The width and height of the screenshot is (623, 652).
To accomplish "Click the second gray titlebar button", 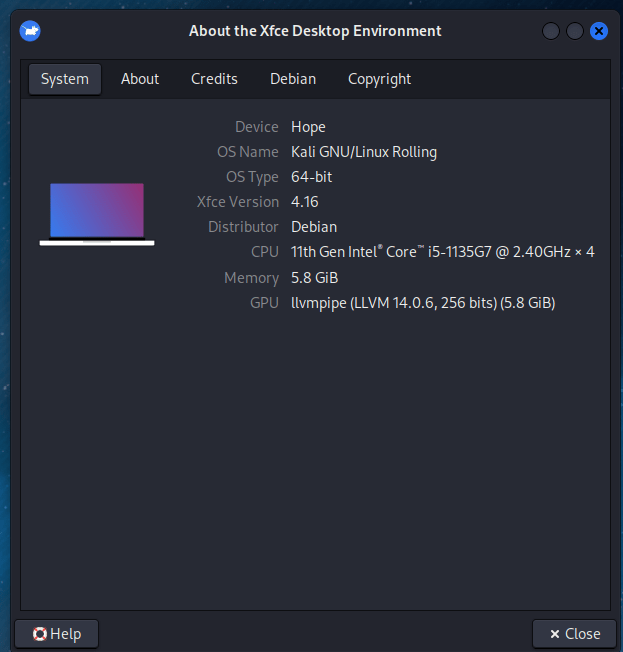I will coord(575,31).
